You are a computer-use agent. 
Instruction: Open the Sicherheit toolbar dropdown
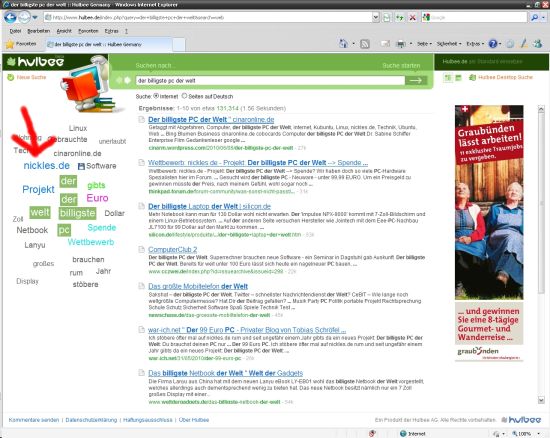point(449,44)
